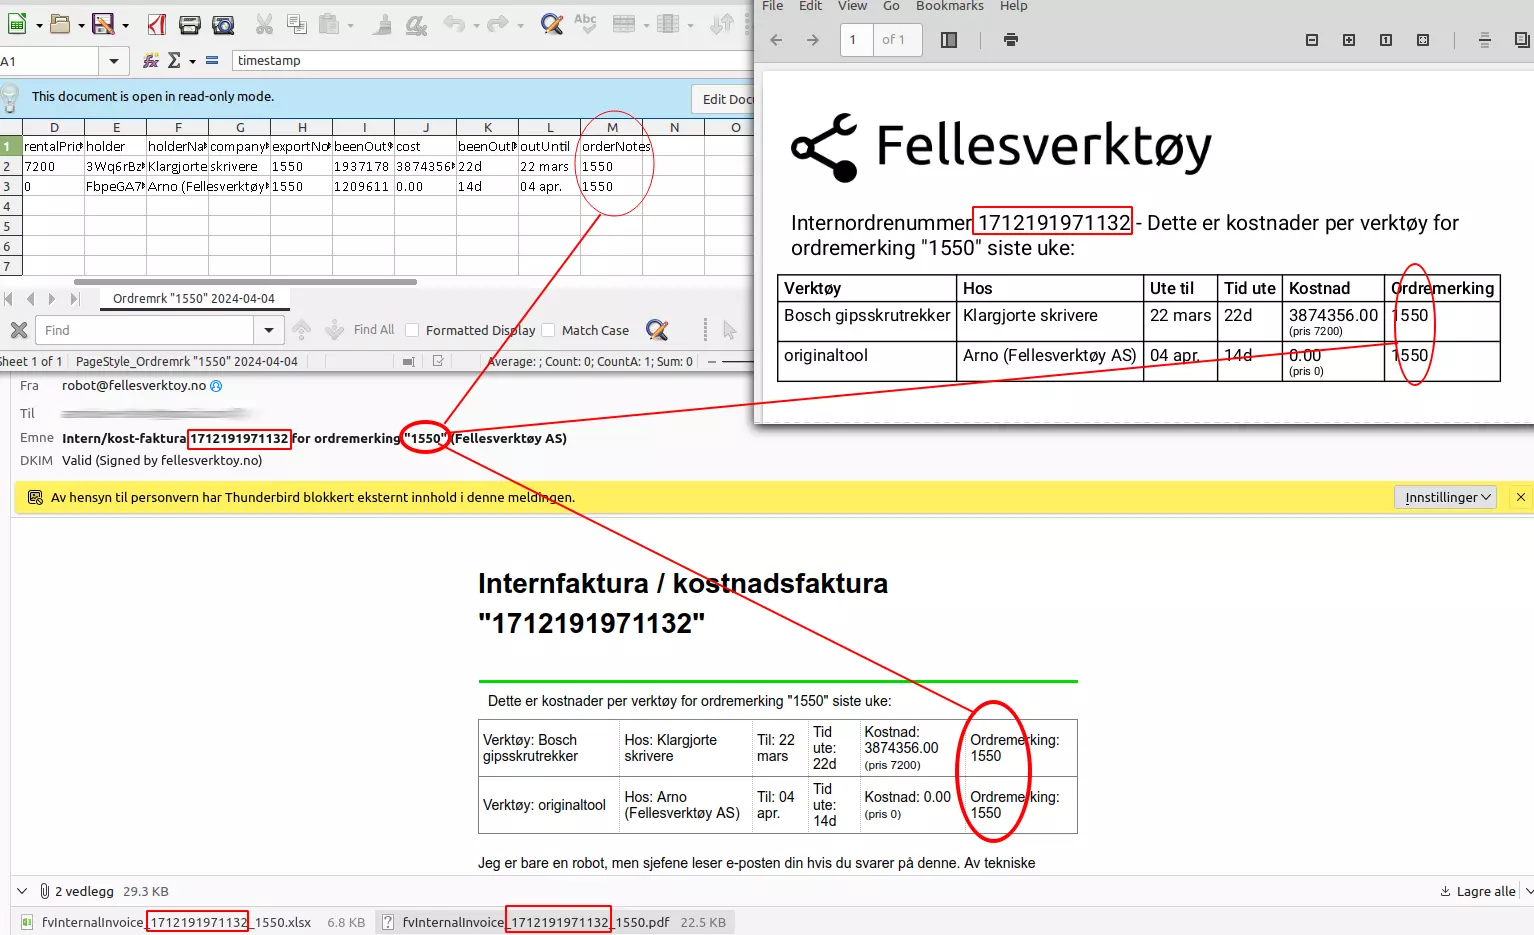Open the fvInternalInvoice PDF attachment
Screen dimensions: 1534x935
[x=558, y=921]
